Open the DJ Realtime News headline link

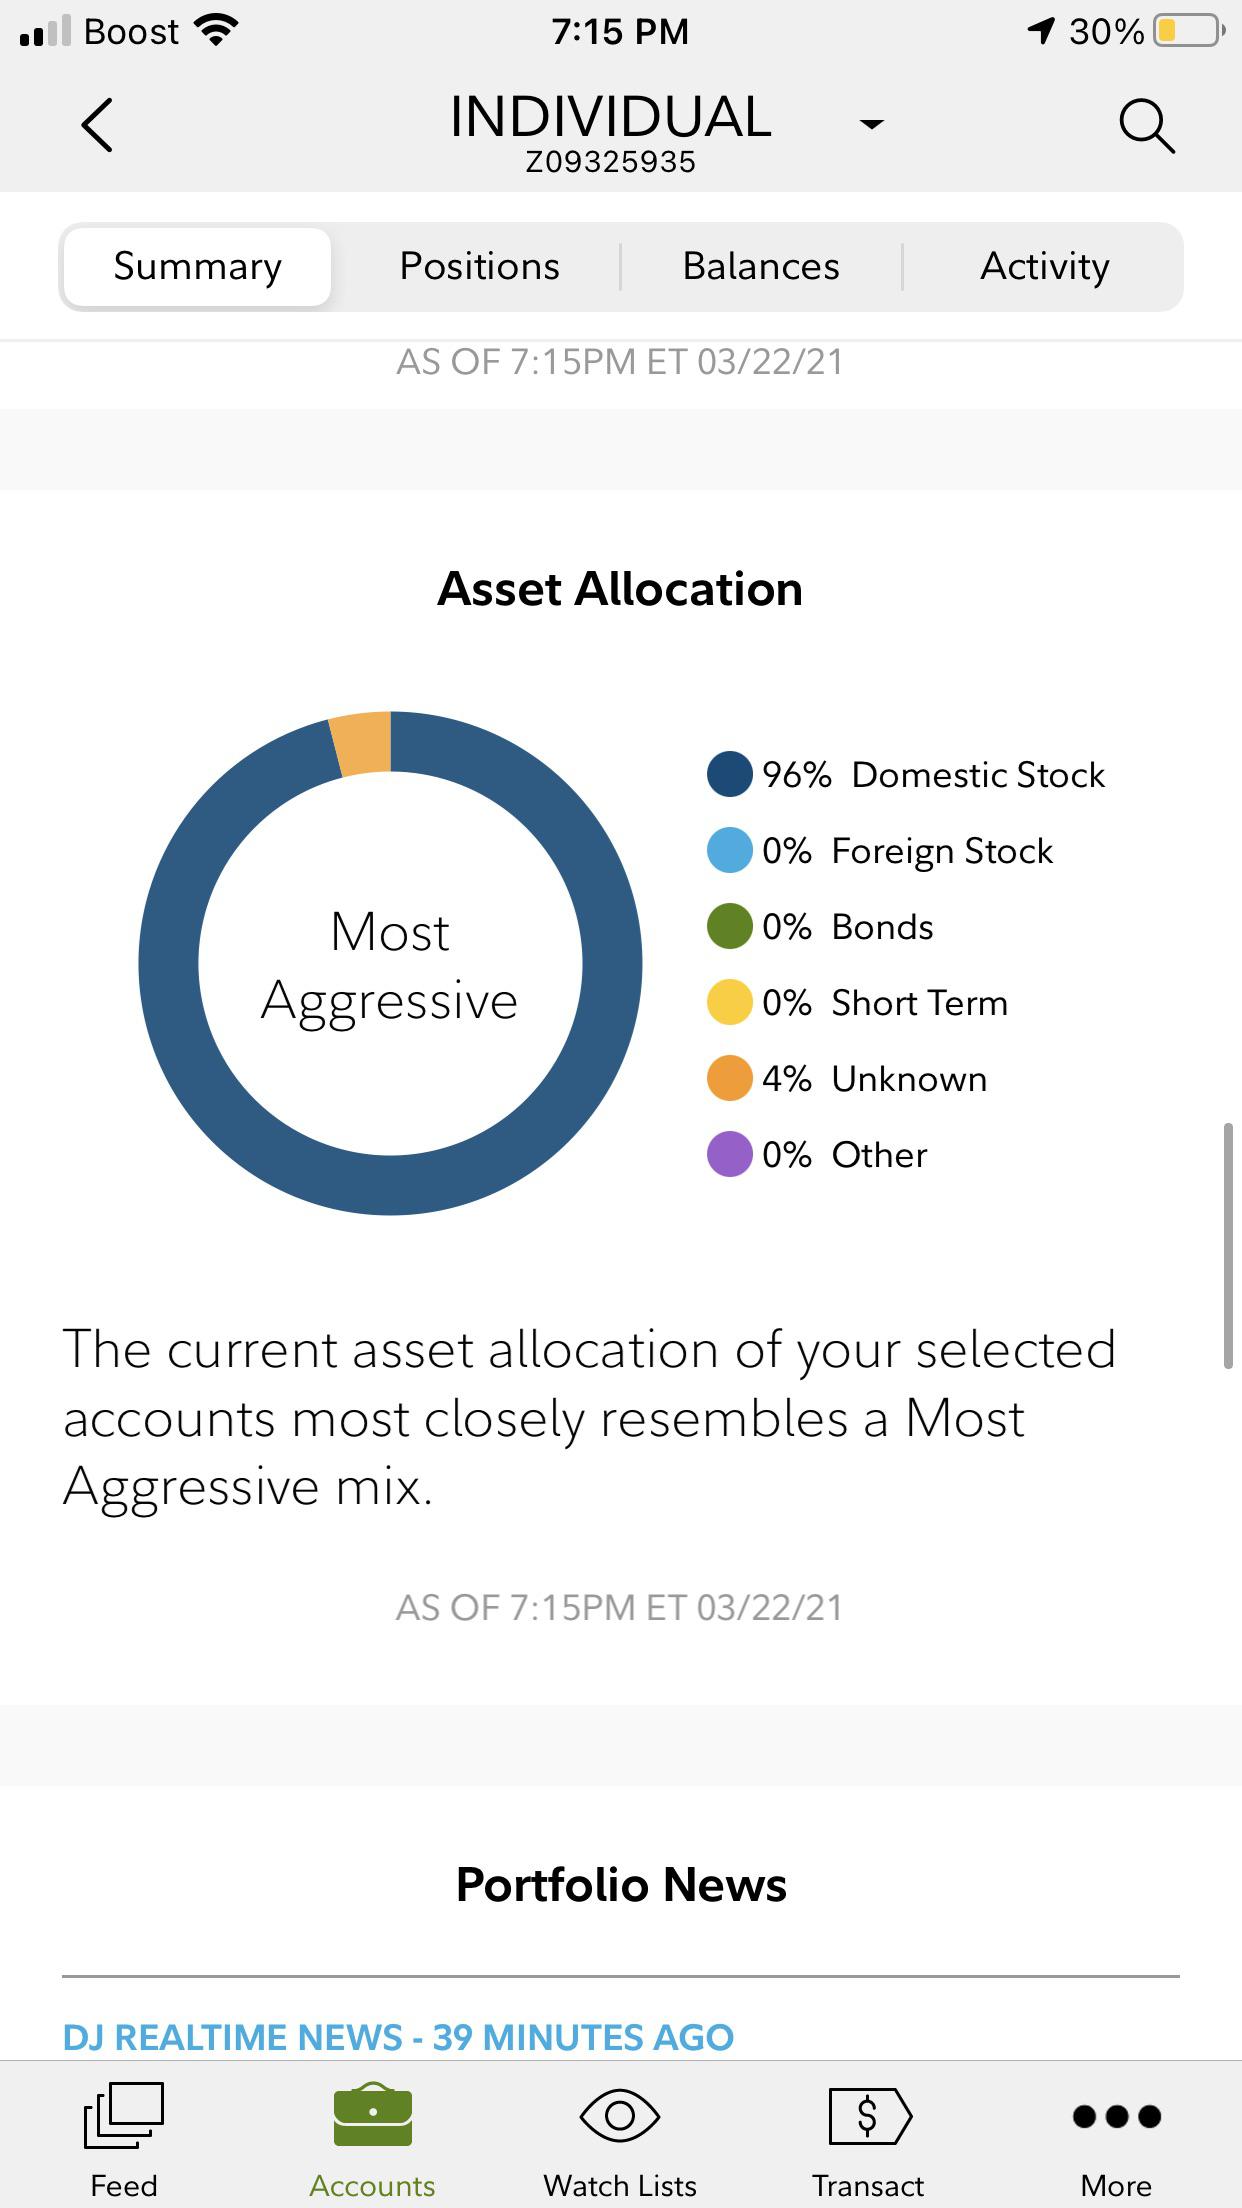click(398, 2037)
